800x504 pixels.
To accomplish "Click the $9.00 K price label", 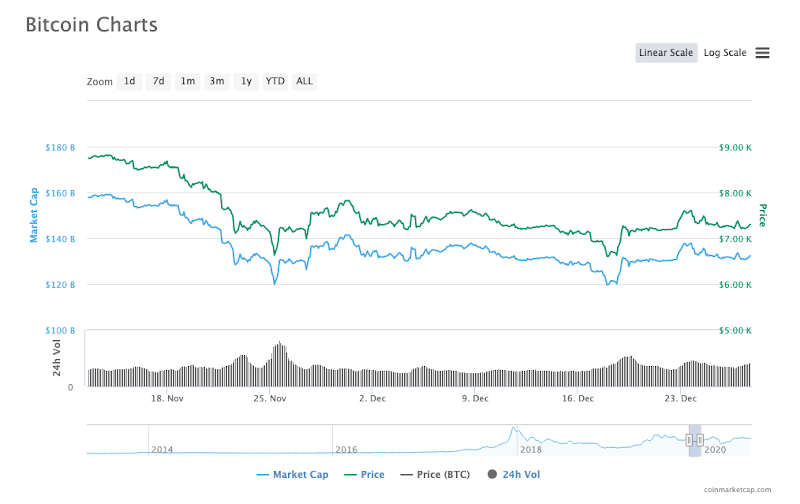I will coord(735,147).
